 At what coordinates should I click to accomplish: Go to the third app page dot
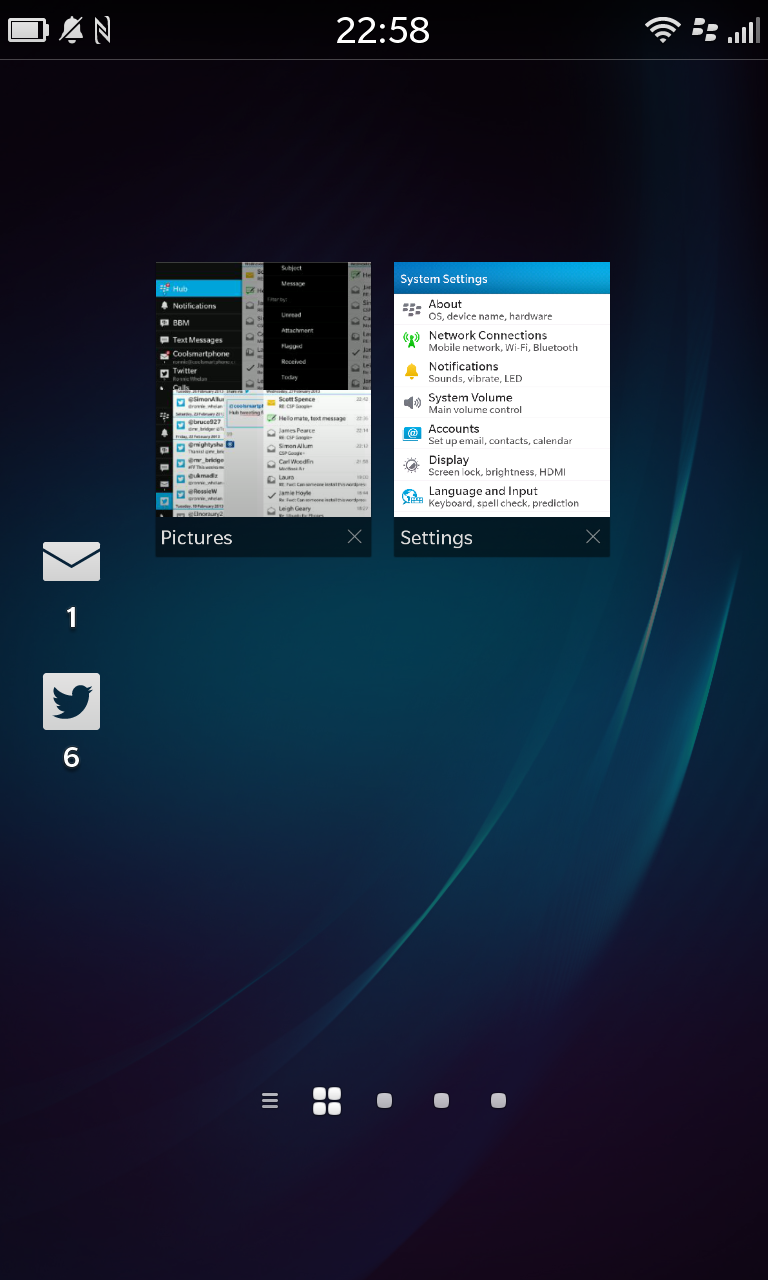(x=498, y=1101)
